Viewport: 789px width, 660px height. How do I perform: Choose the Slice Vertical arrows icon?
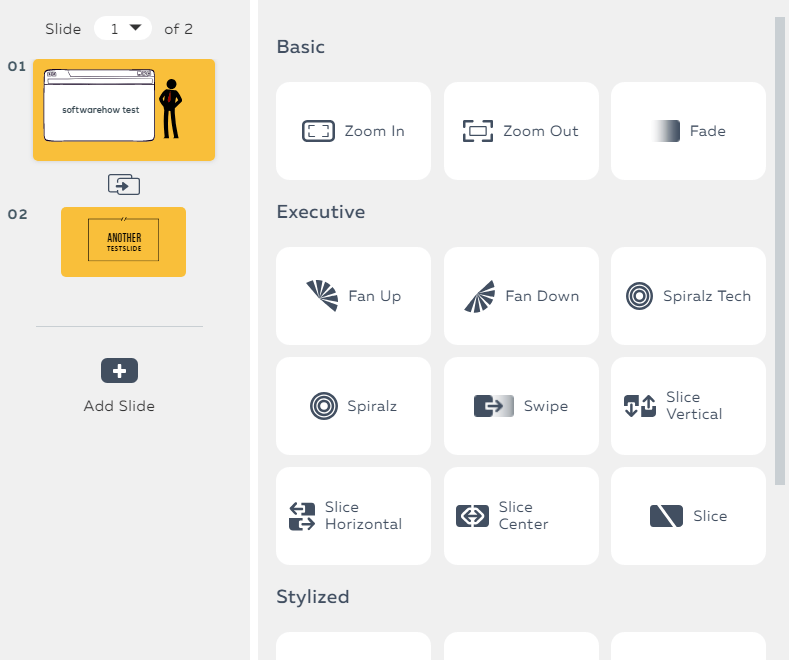tap(640, 406)
